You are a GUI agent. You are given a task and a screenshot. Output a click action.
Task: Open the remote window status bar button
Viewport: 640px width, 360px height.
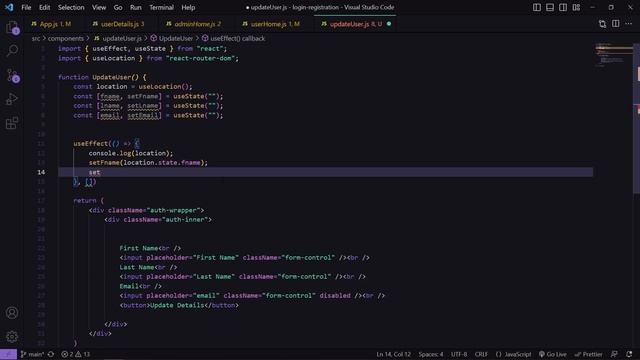pyautogui.click(x=8, y=354)
